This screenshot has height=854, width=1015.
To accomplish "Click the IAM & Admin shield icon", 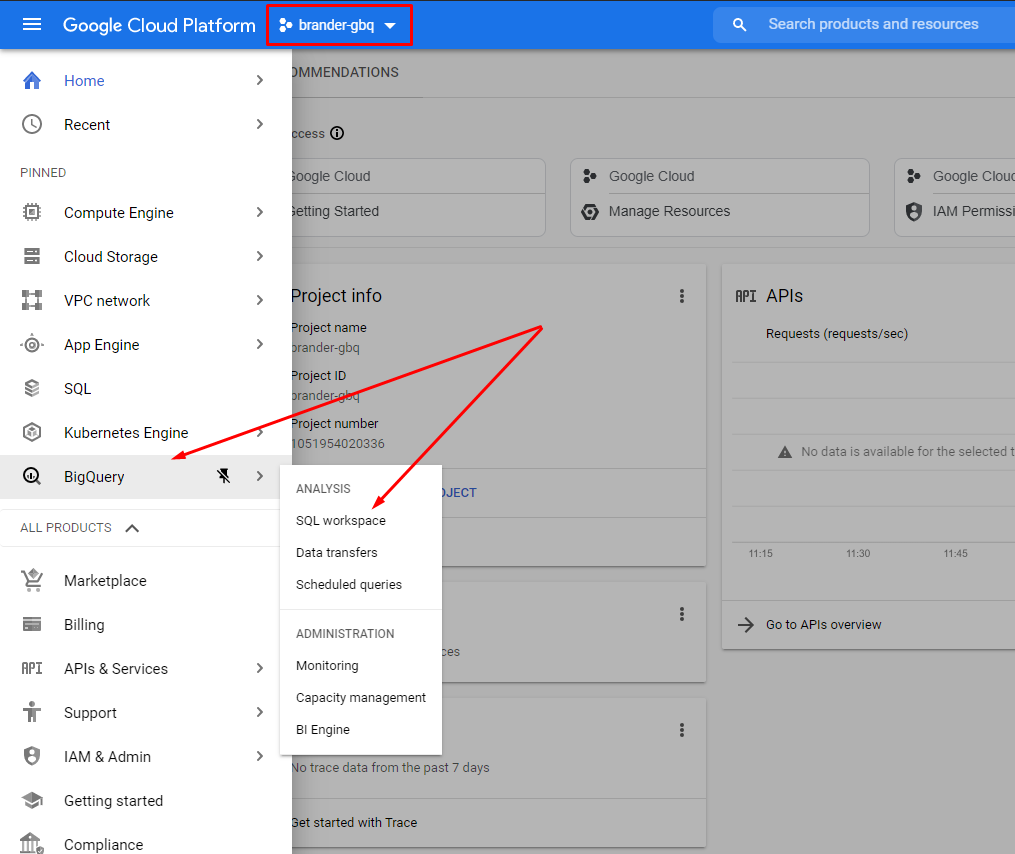I will click(x=32, y=757).
